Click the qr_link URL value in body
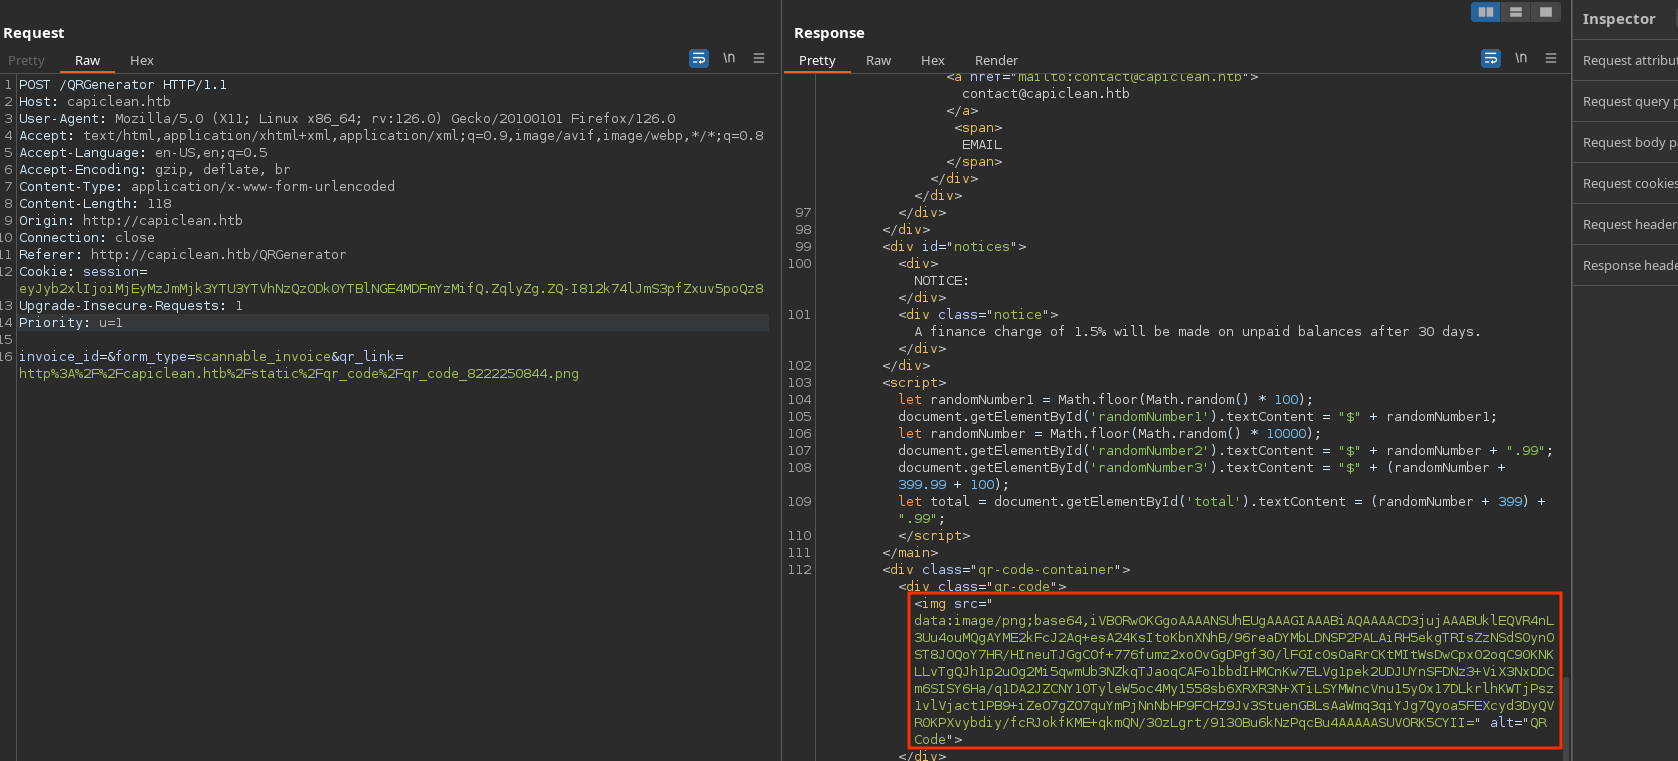The height and width of the screenshot is (761, 1678). (x=299, y=374)
